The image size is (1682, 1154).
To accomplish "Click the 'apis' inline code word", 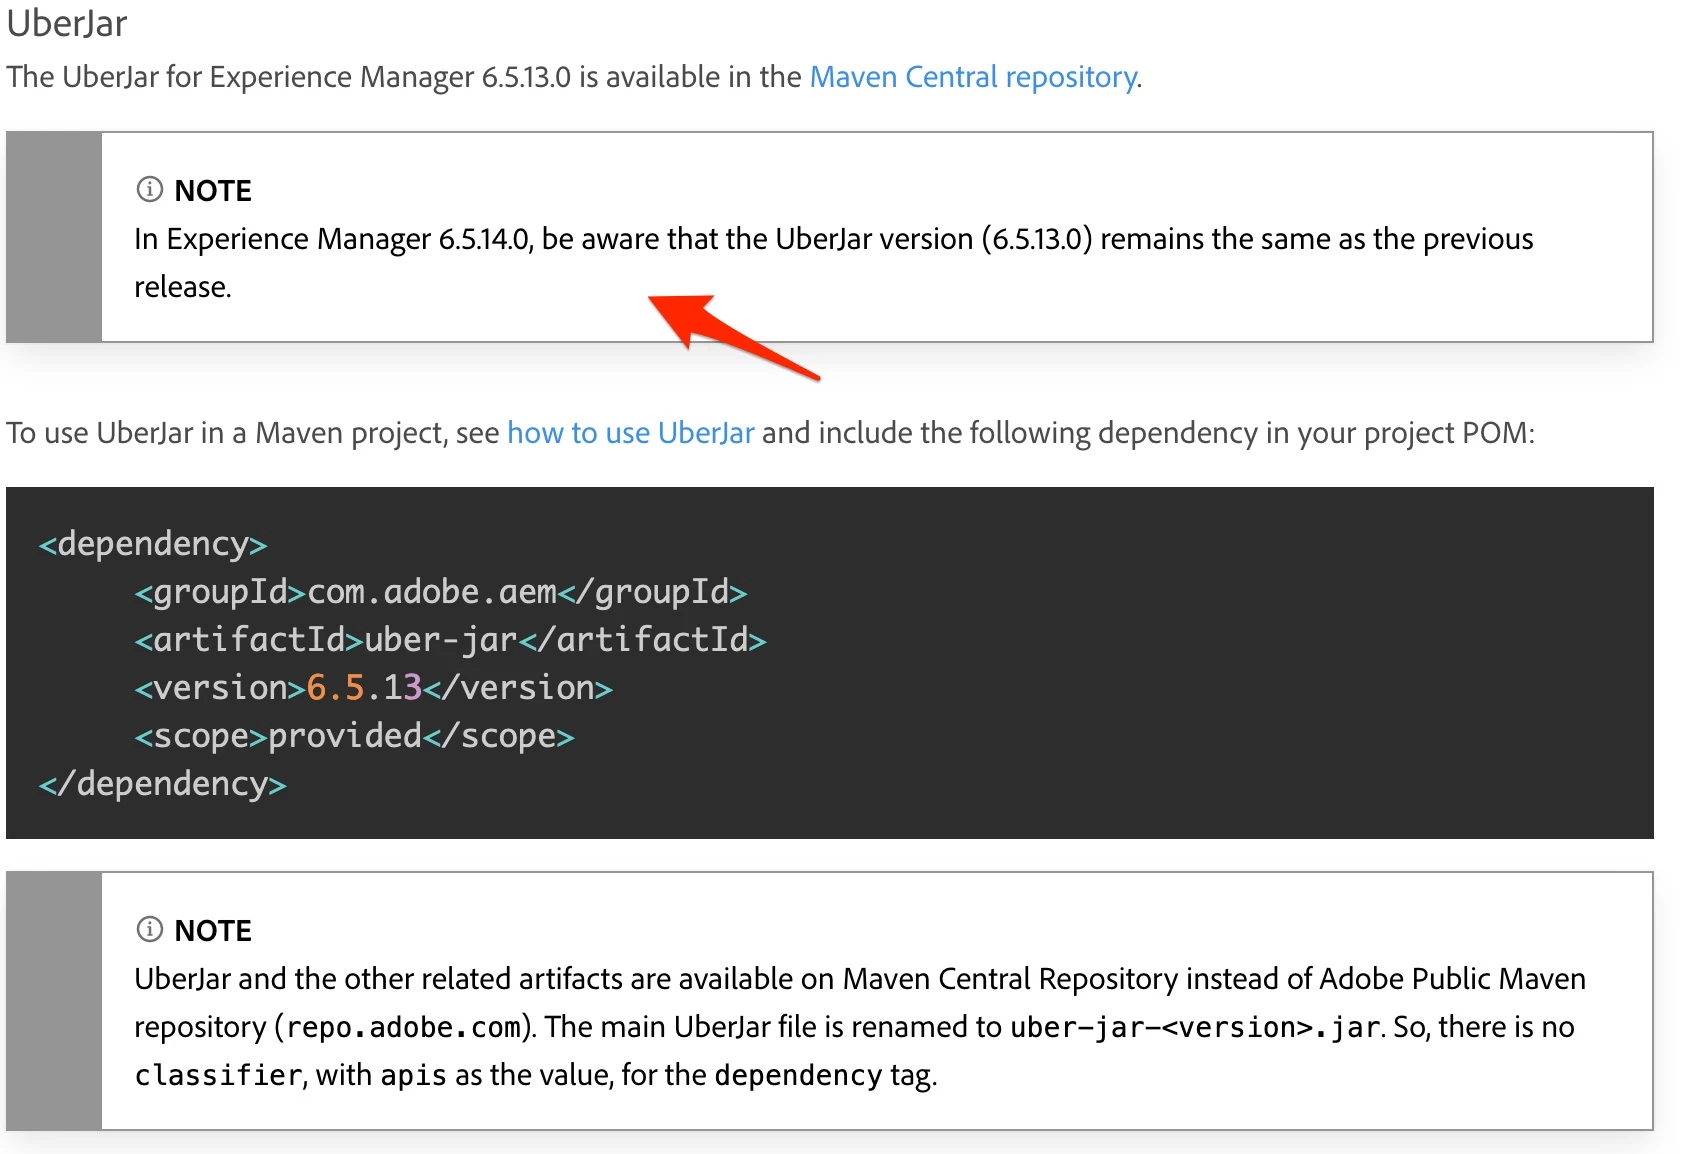I will 413,1075.
